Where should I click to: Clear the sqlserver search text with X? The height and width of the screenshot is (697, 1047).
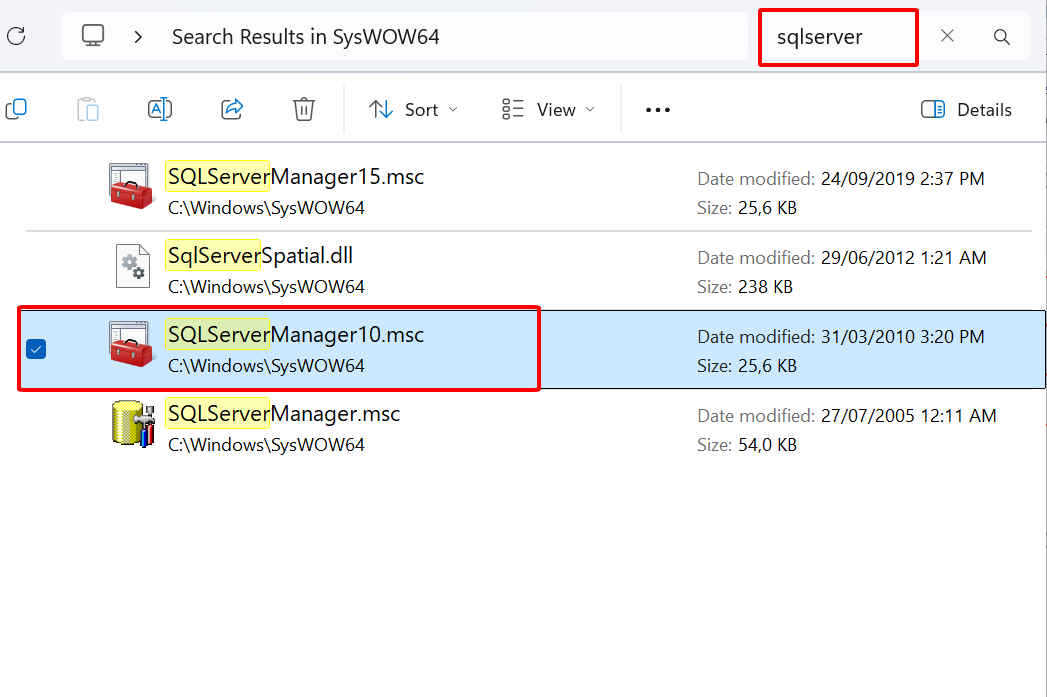coord(947,36)
